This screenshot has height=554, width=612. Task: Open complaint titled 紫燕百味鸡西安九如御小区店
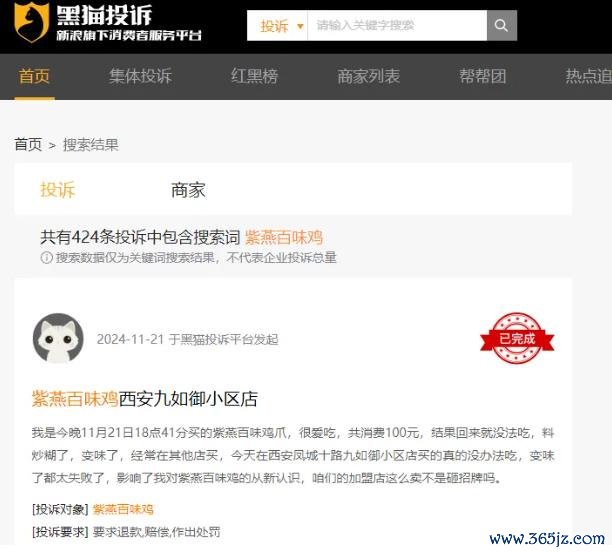(x=145, y=399)
